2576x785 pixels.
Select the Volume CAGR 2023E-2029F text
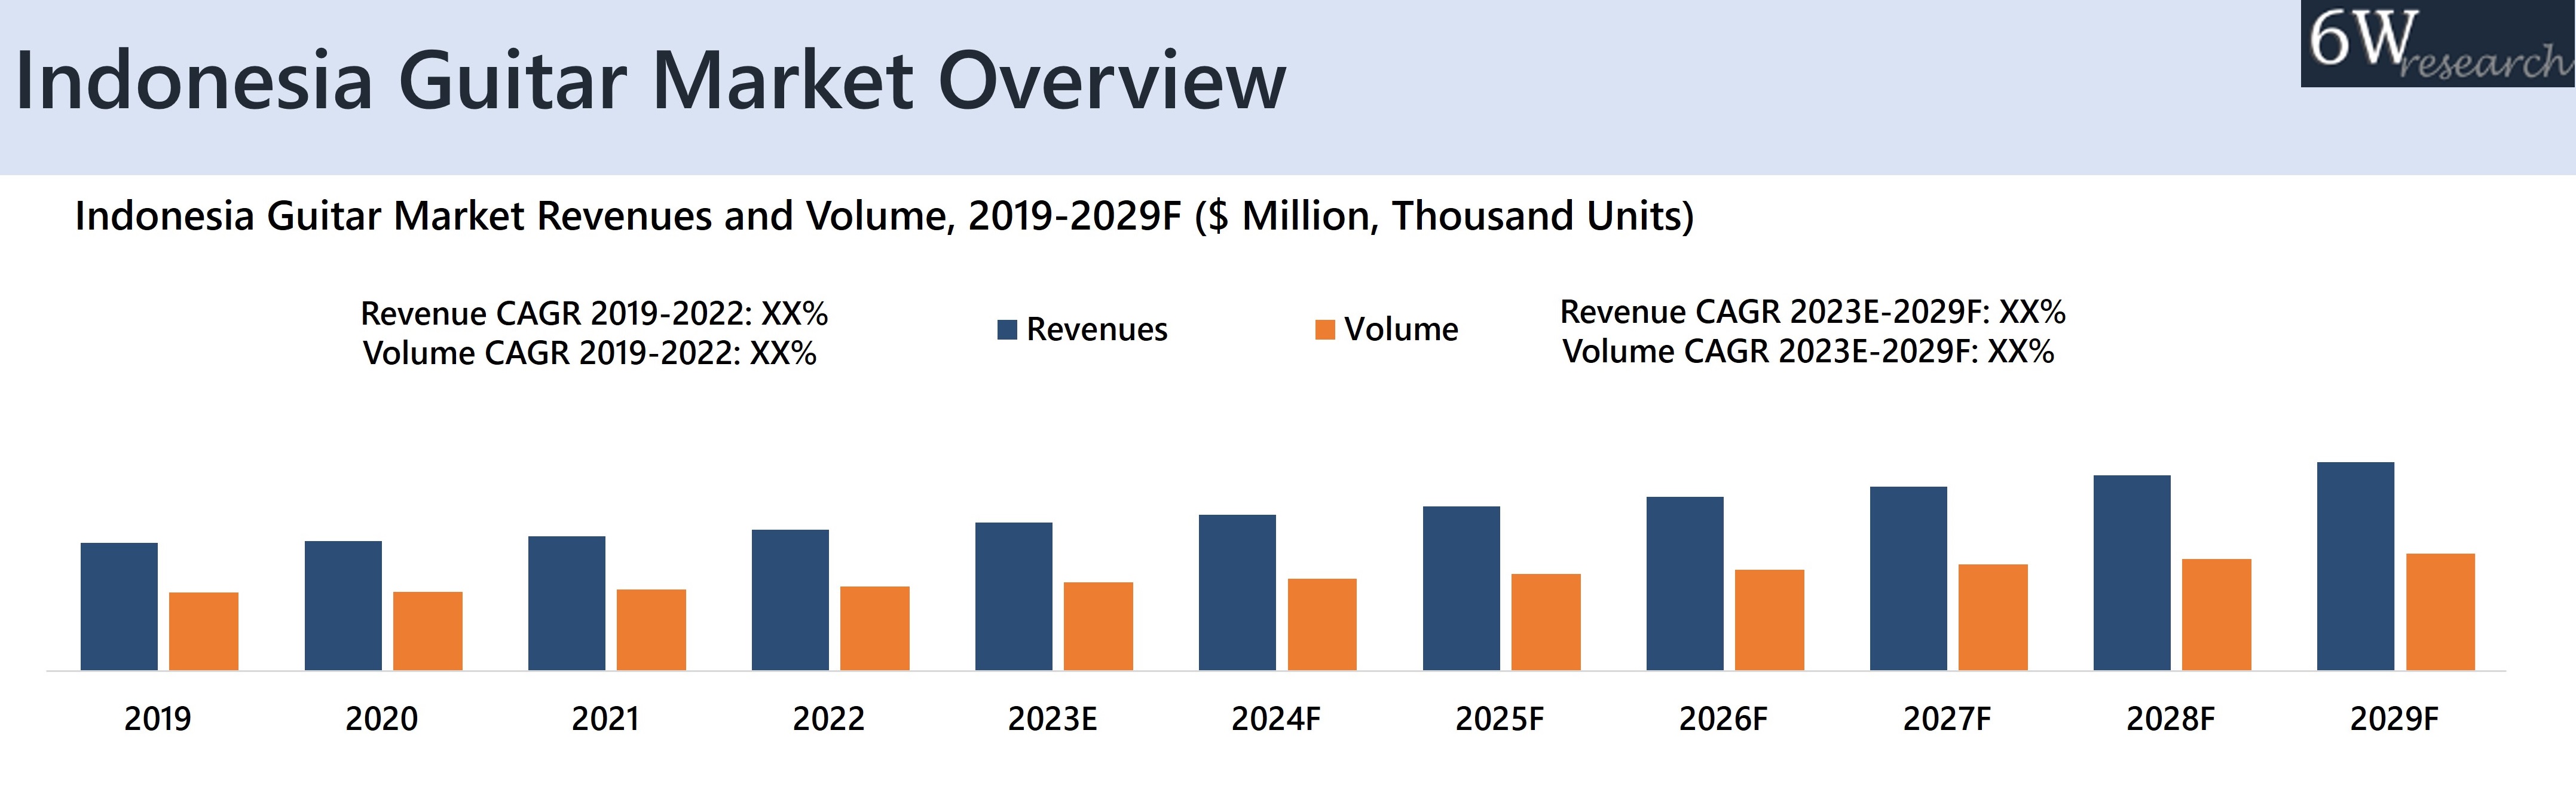point(1808,352)
